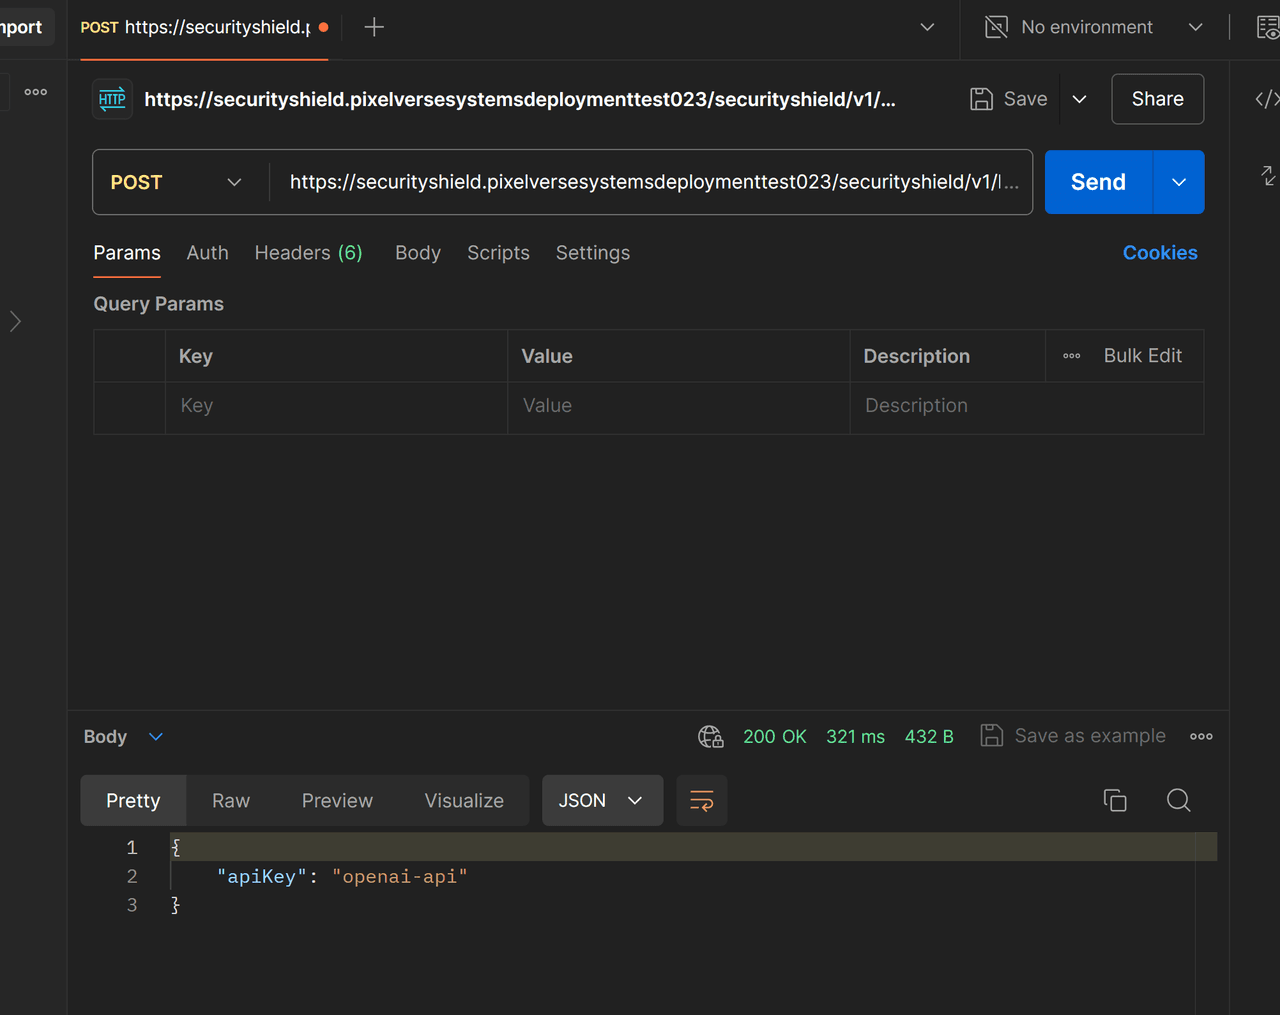1280x1015 pixels.
Task: Open the POST method dropdown
Action: pos(180,182)
